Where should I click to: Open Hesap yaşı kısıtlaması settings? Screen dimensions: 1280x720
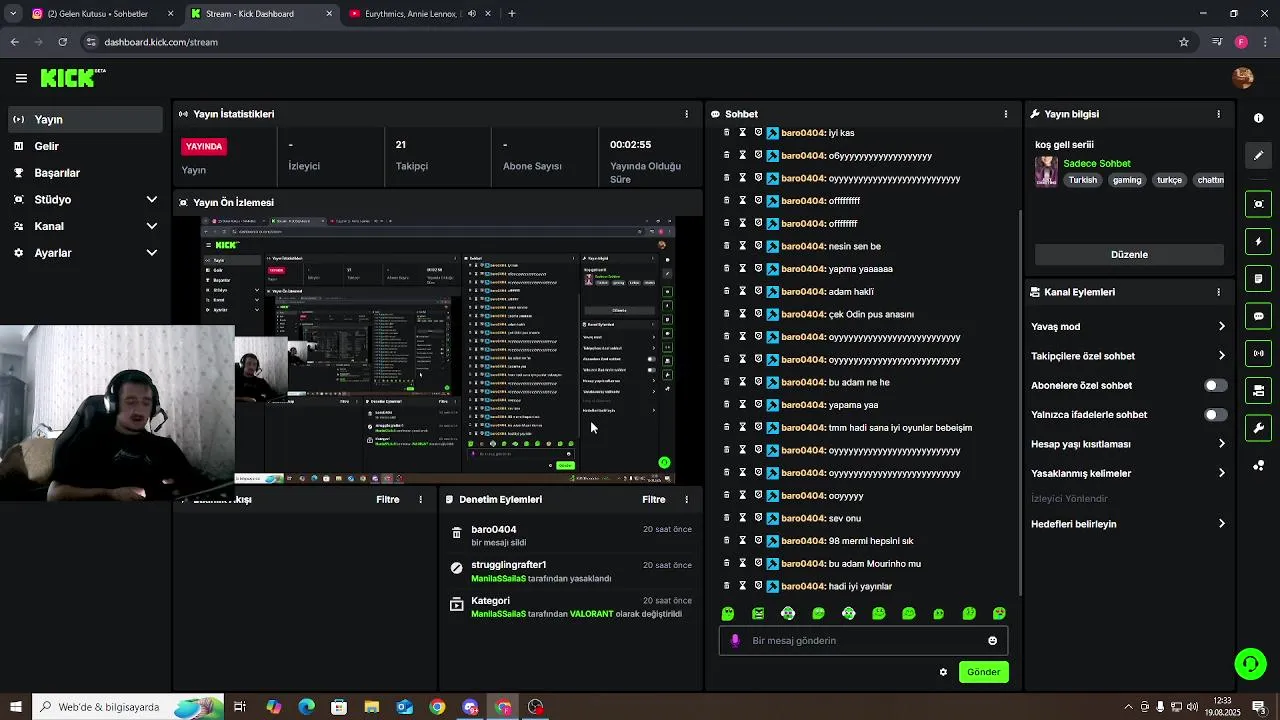1128,444
